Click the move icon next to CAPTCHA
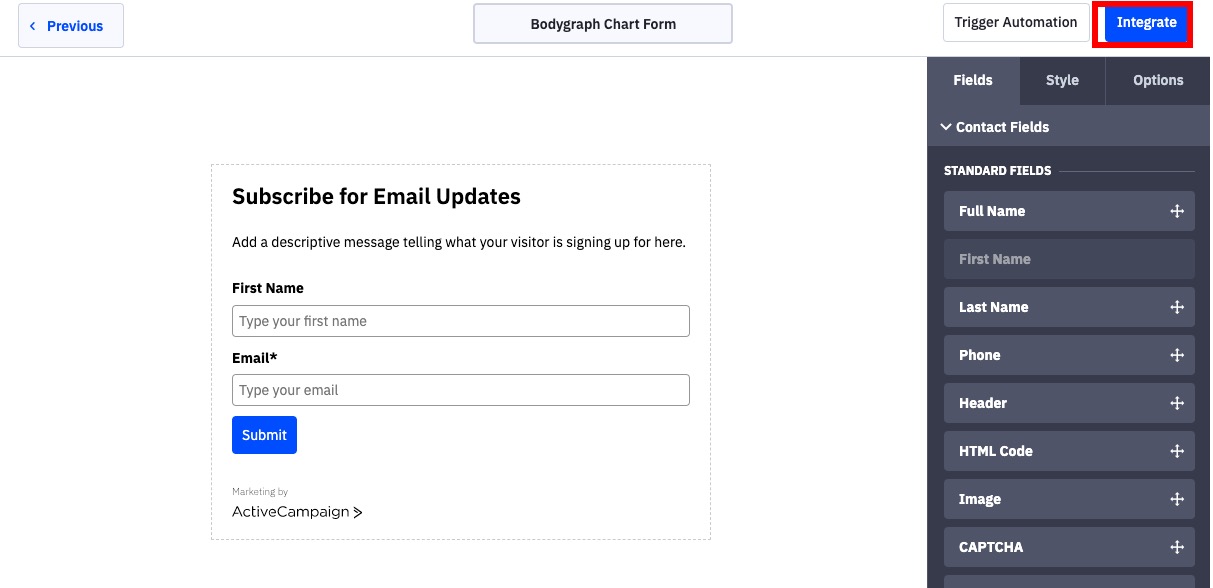The height and width of the screenshot is (588, 1213). (1177, 547)
